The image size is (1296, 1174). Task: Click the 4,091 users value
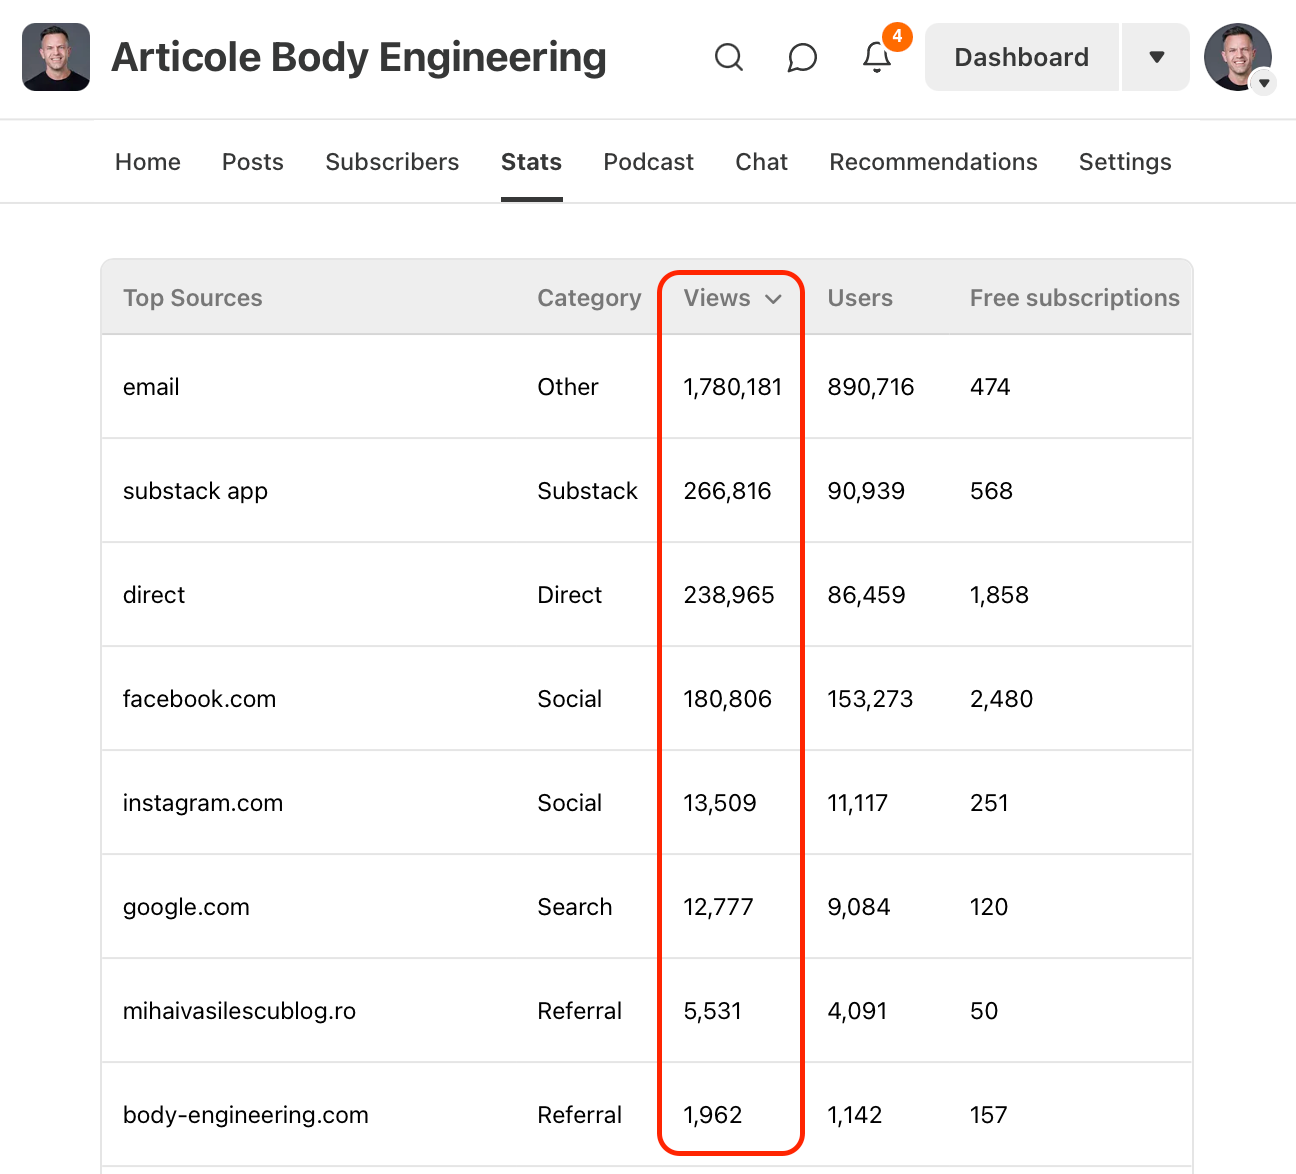[857, 1011]
